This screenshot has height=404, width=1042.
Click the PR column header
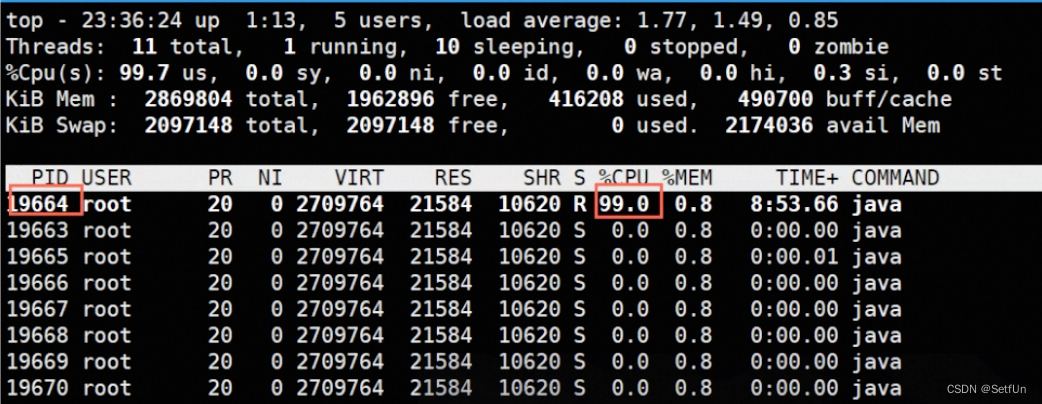(x=220, y=177)
